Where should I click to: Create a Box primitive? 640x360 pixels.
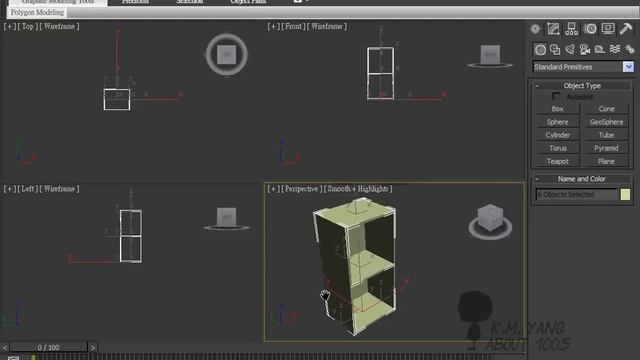point(558,109)
